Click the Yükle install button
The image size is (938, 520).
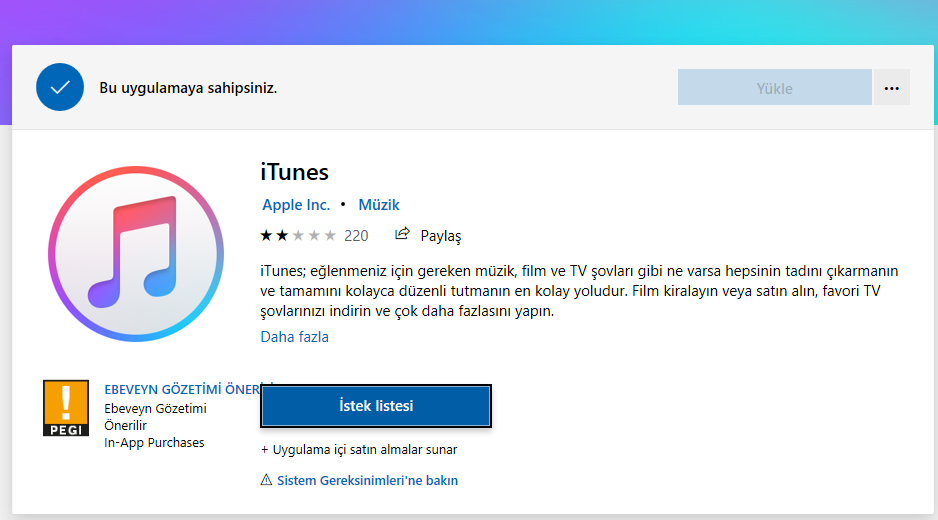click(x=775, y=87)
